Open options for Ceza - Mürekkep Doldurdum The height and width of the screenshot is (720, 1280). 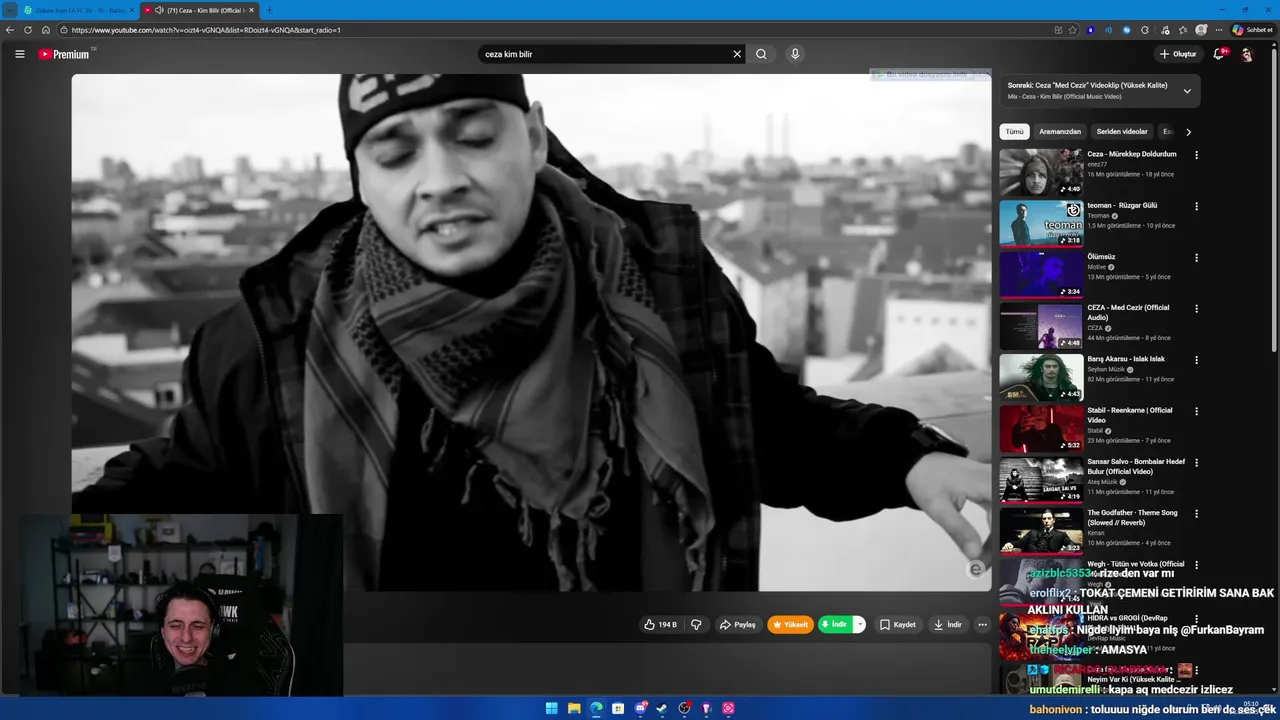tap(1196, 155)
